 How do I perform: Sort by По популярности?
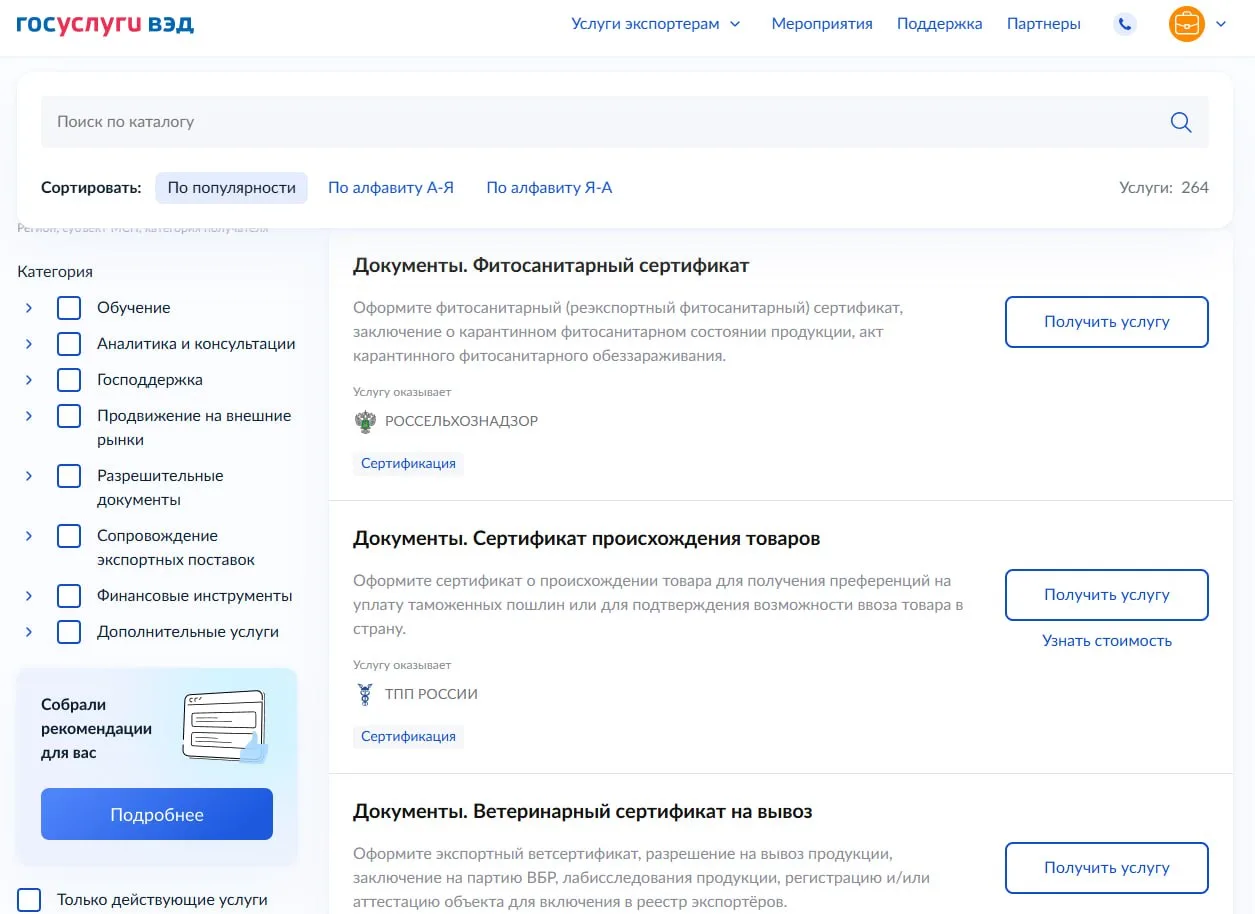pyautogui.click(x=231, y=188)
